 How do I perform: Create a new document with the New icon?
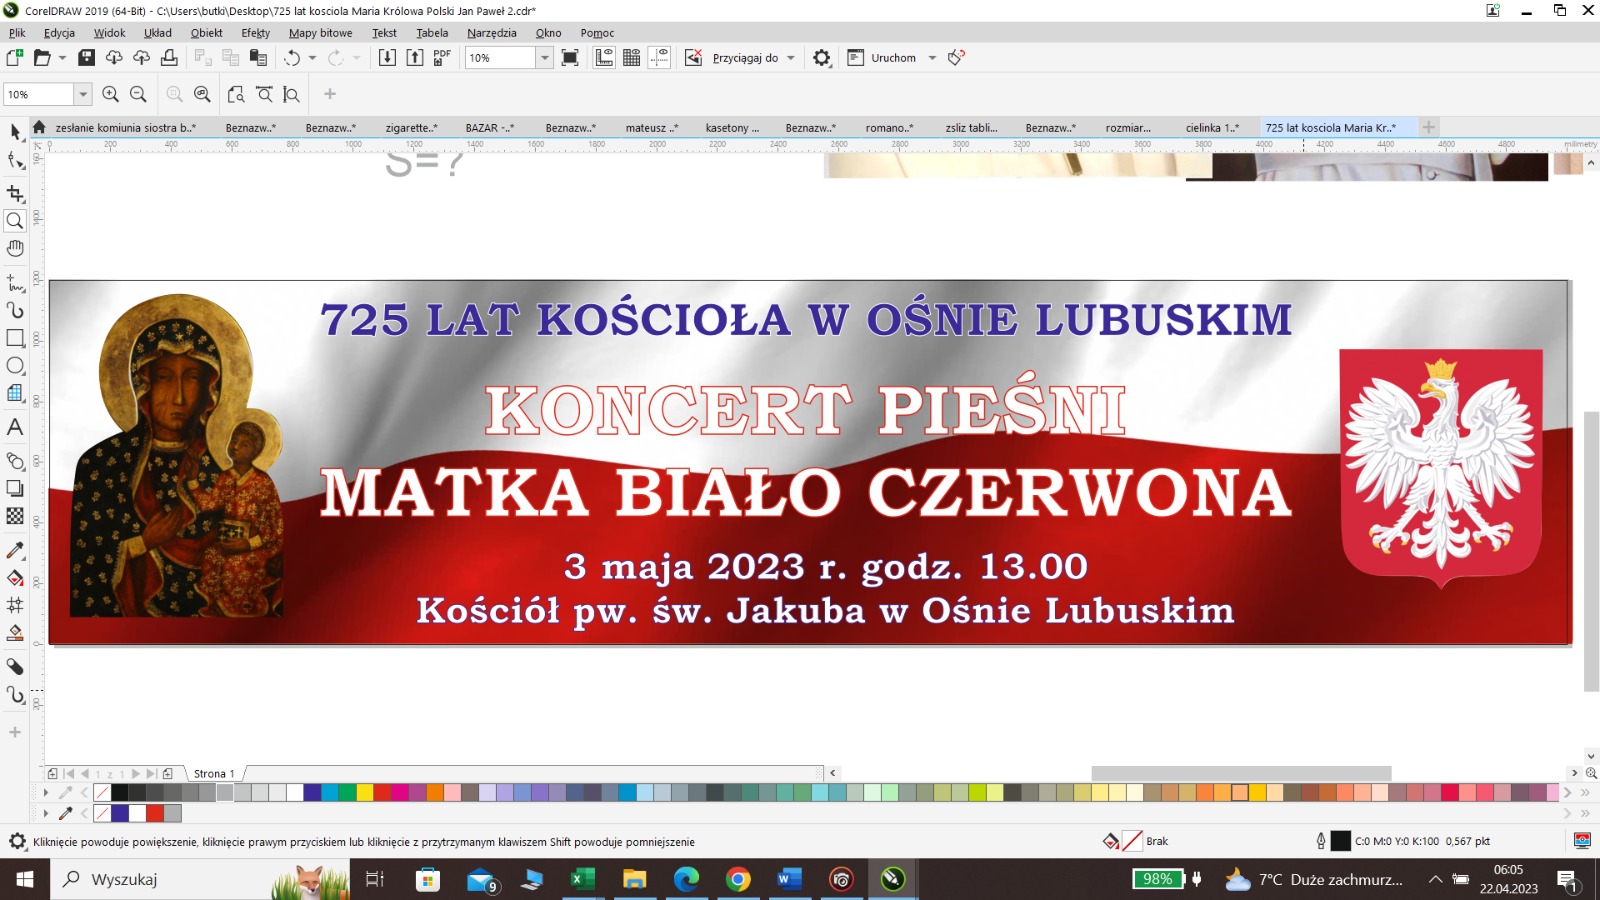click(x=14, y=58)
